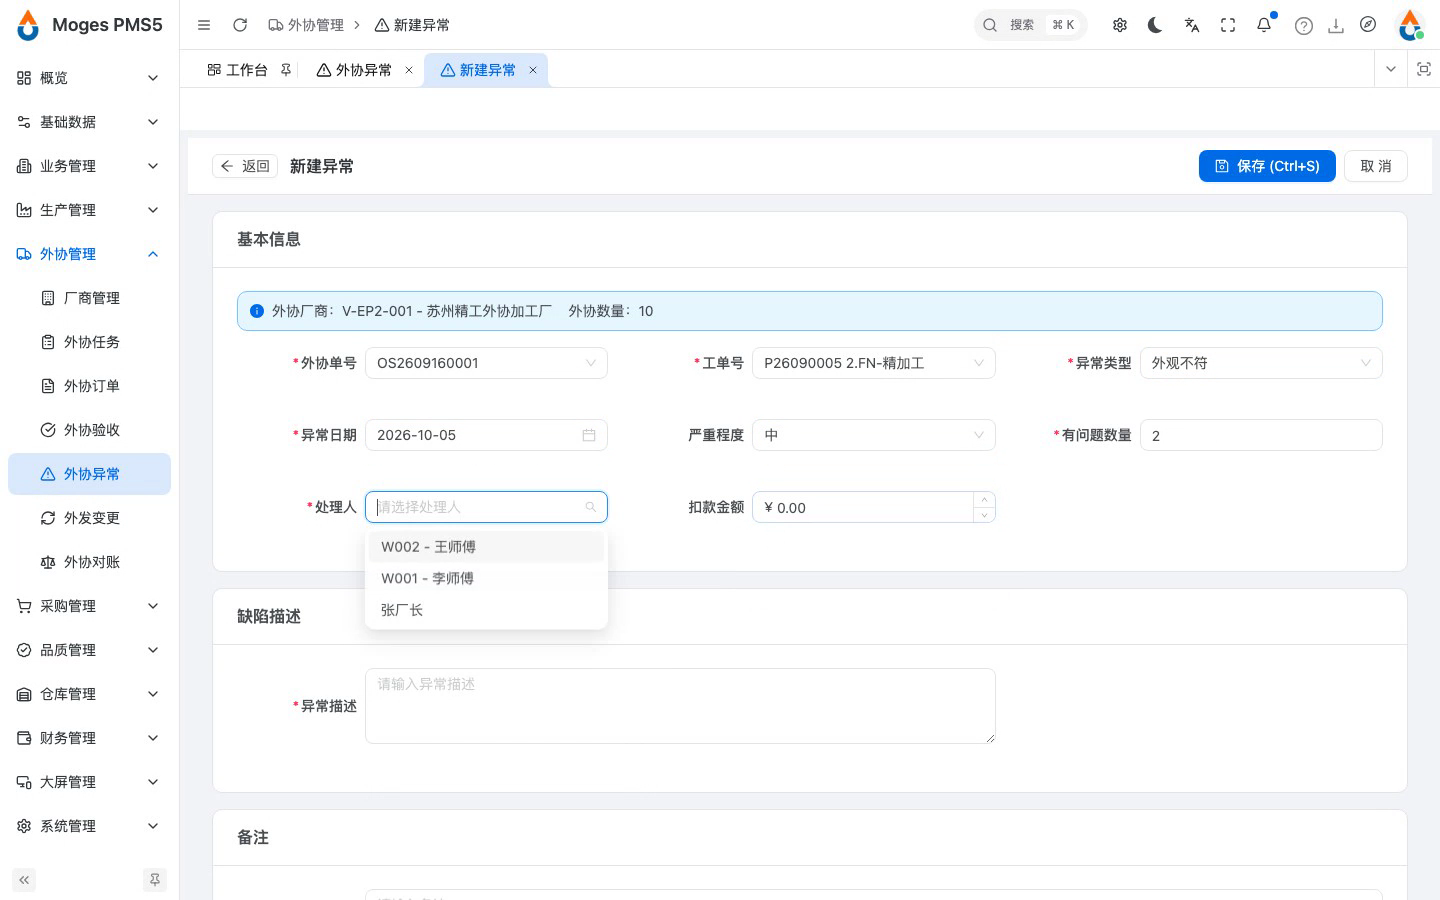The width and height of the screenshot is (1440, 900).
Task: Pin the 工作台 tab
Action: click(x=286, y=70)
